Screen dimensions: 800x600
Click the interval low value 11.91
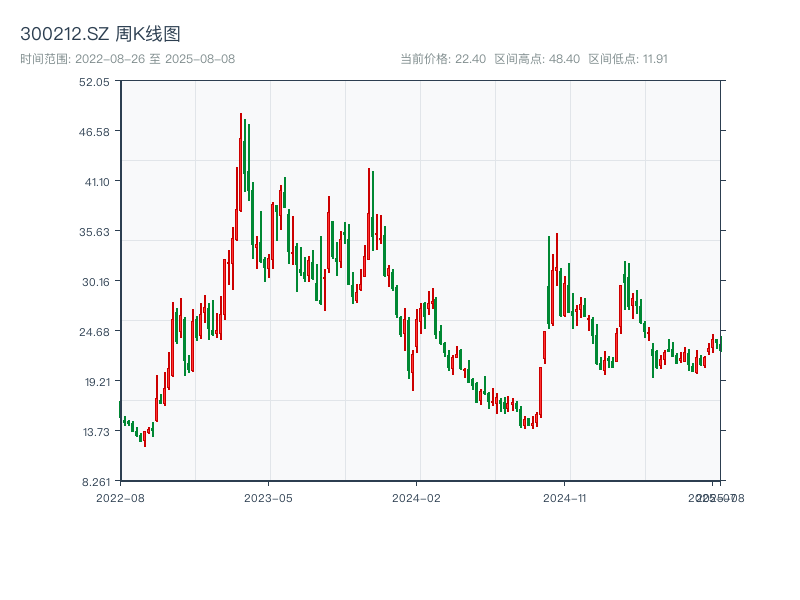click(656, 58)
